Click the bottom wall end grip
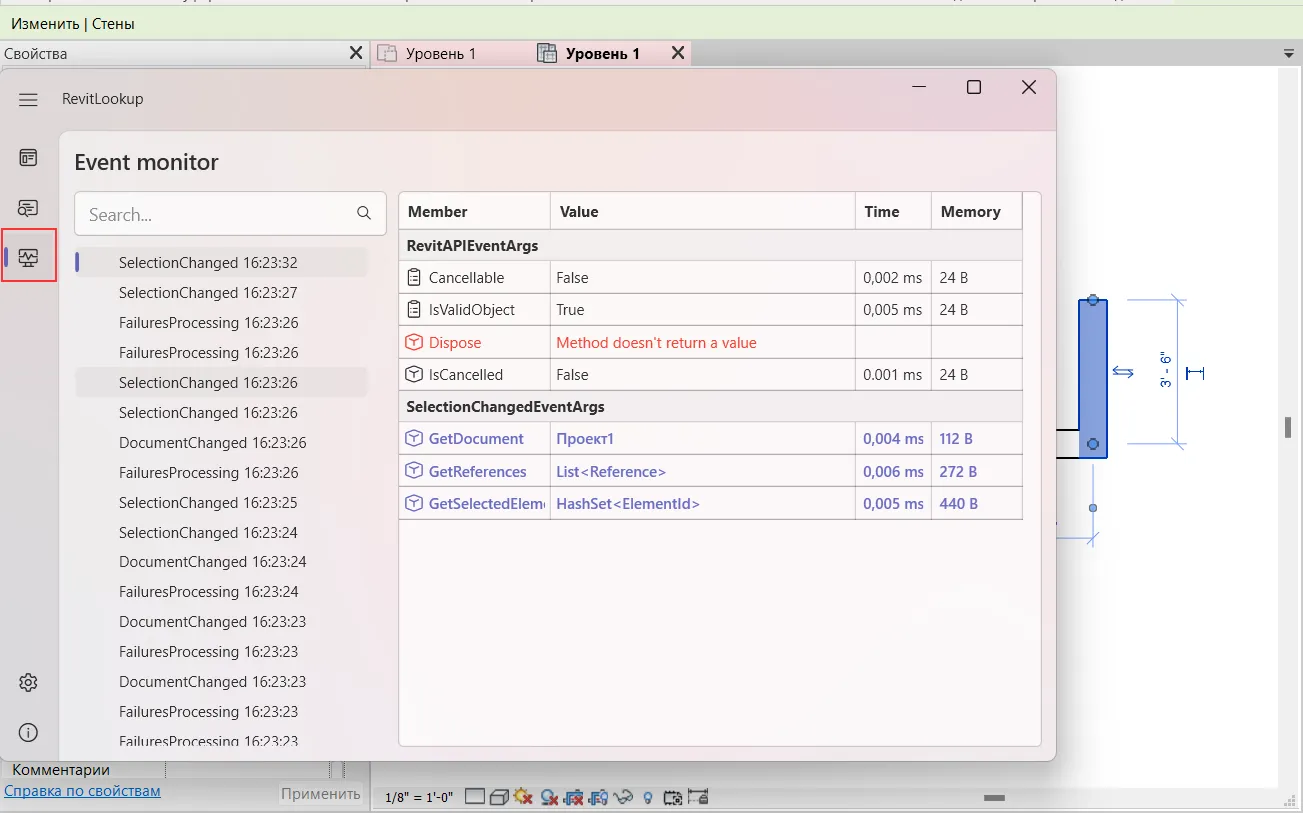The image size is (1303, 813). tap(1093, 444)
